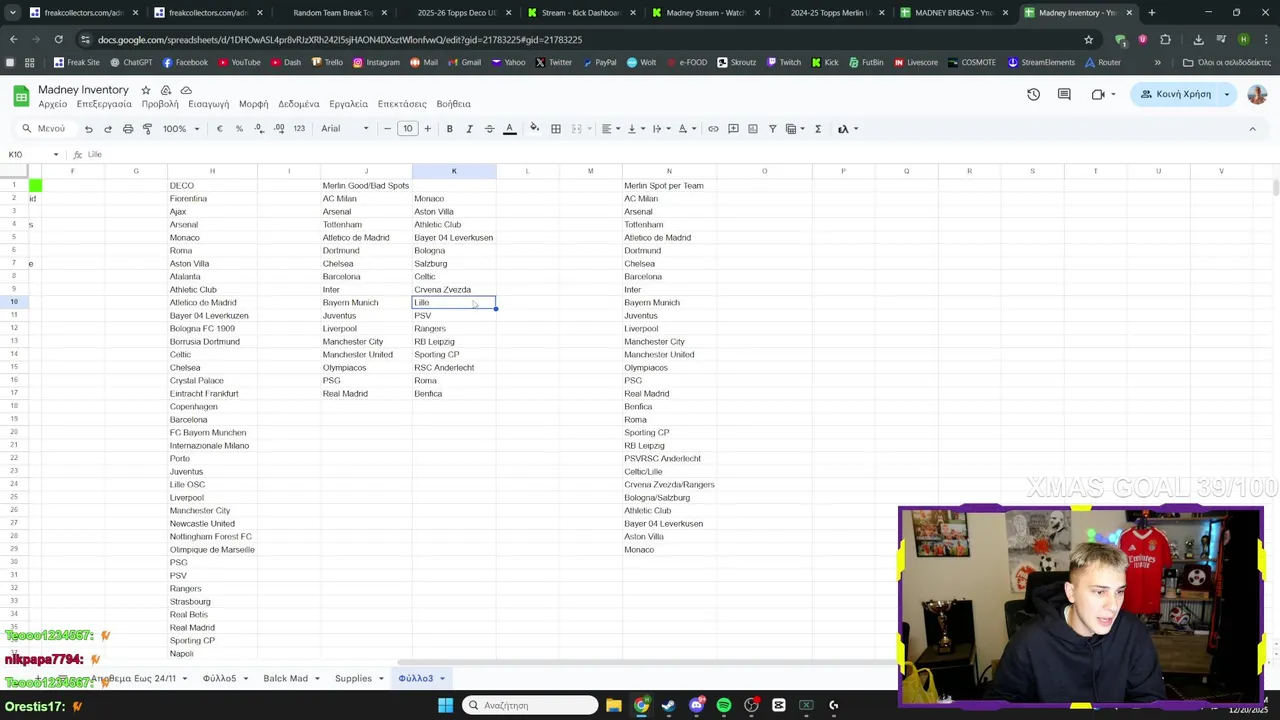Toggle strikethrough formatting
Screen dimensions: 1280x720
pyautogui.click(x=489, y=129)
